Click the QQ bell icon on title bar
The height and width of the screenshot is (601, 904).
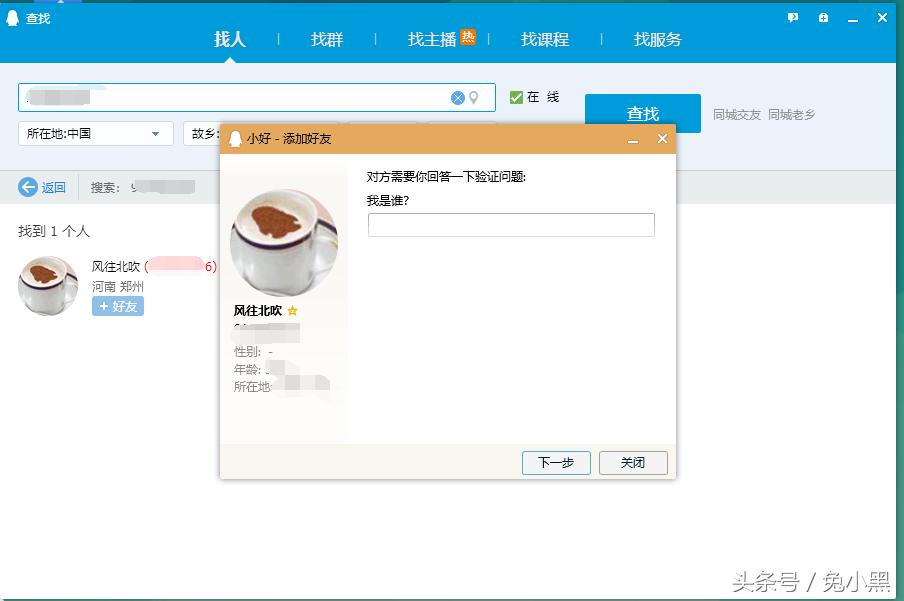tap(12, 17)
